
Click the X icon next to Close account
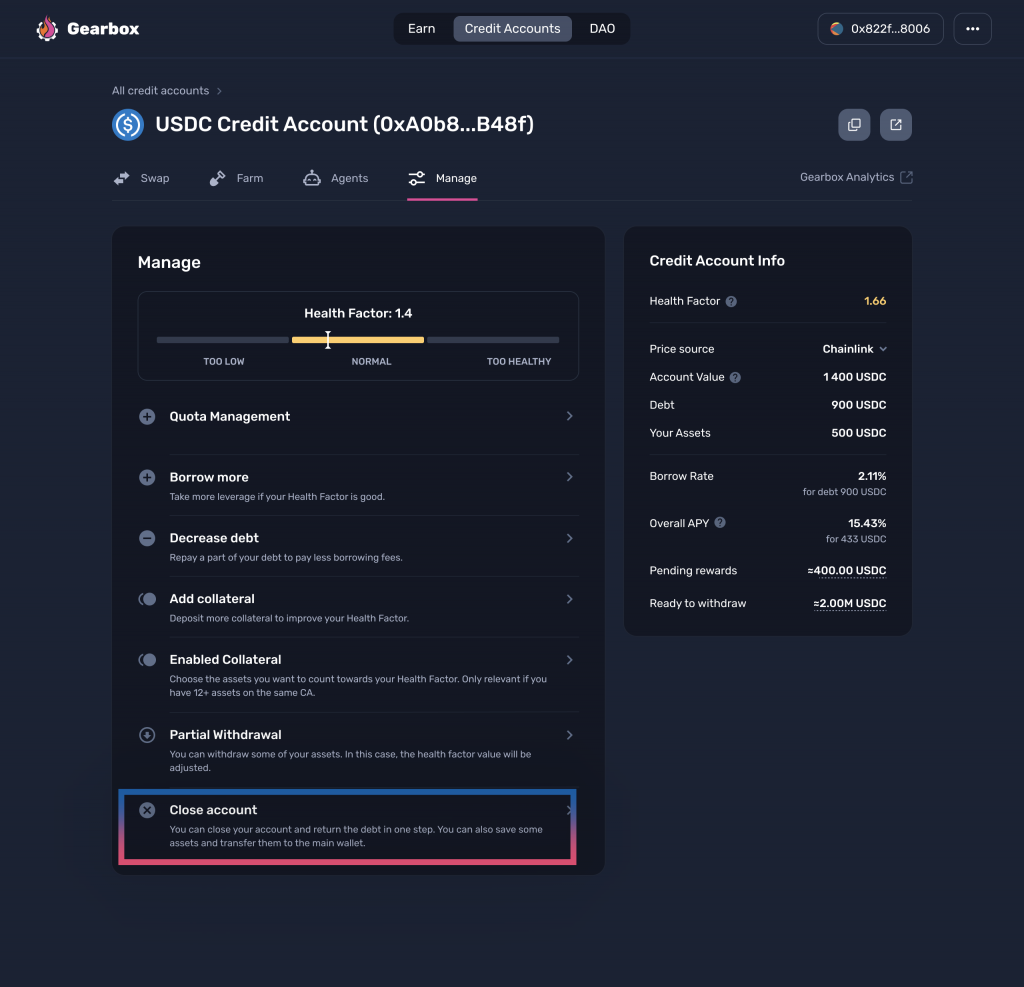(147, 810)
